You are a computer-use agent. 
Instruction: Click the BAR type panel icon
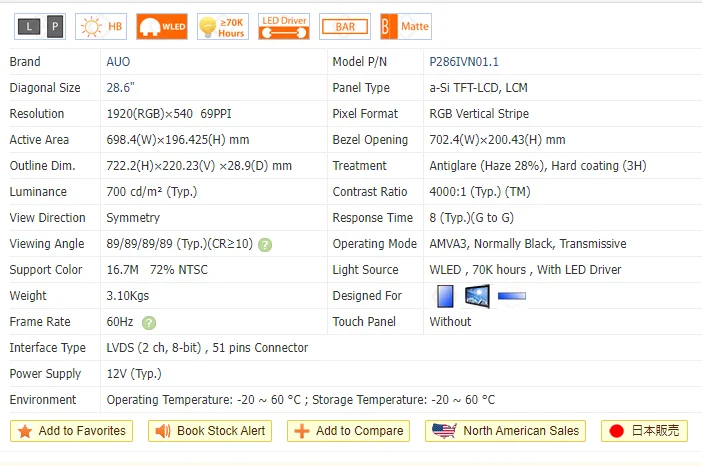tap(345, 26)
